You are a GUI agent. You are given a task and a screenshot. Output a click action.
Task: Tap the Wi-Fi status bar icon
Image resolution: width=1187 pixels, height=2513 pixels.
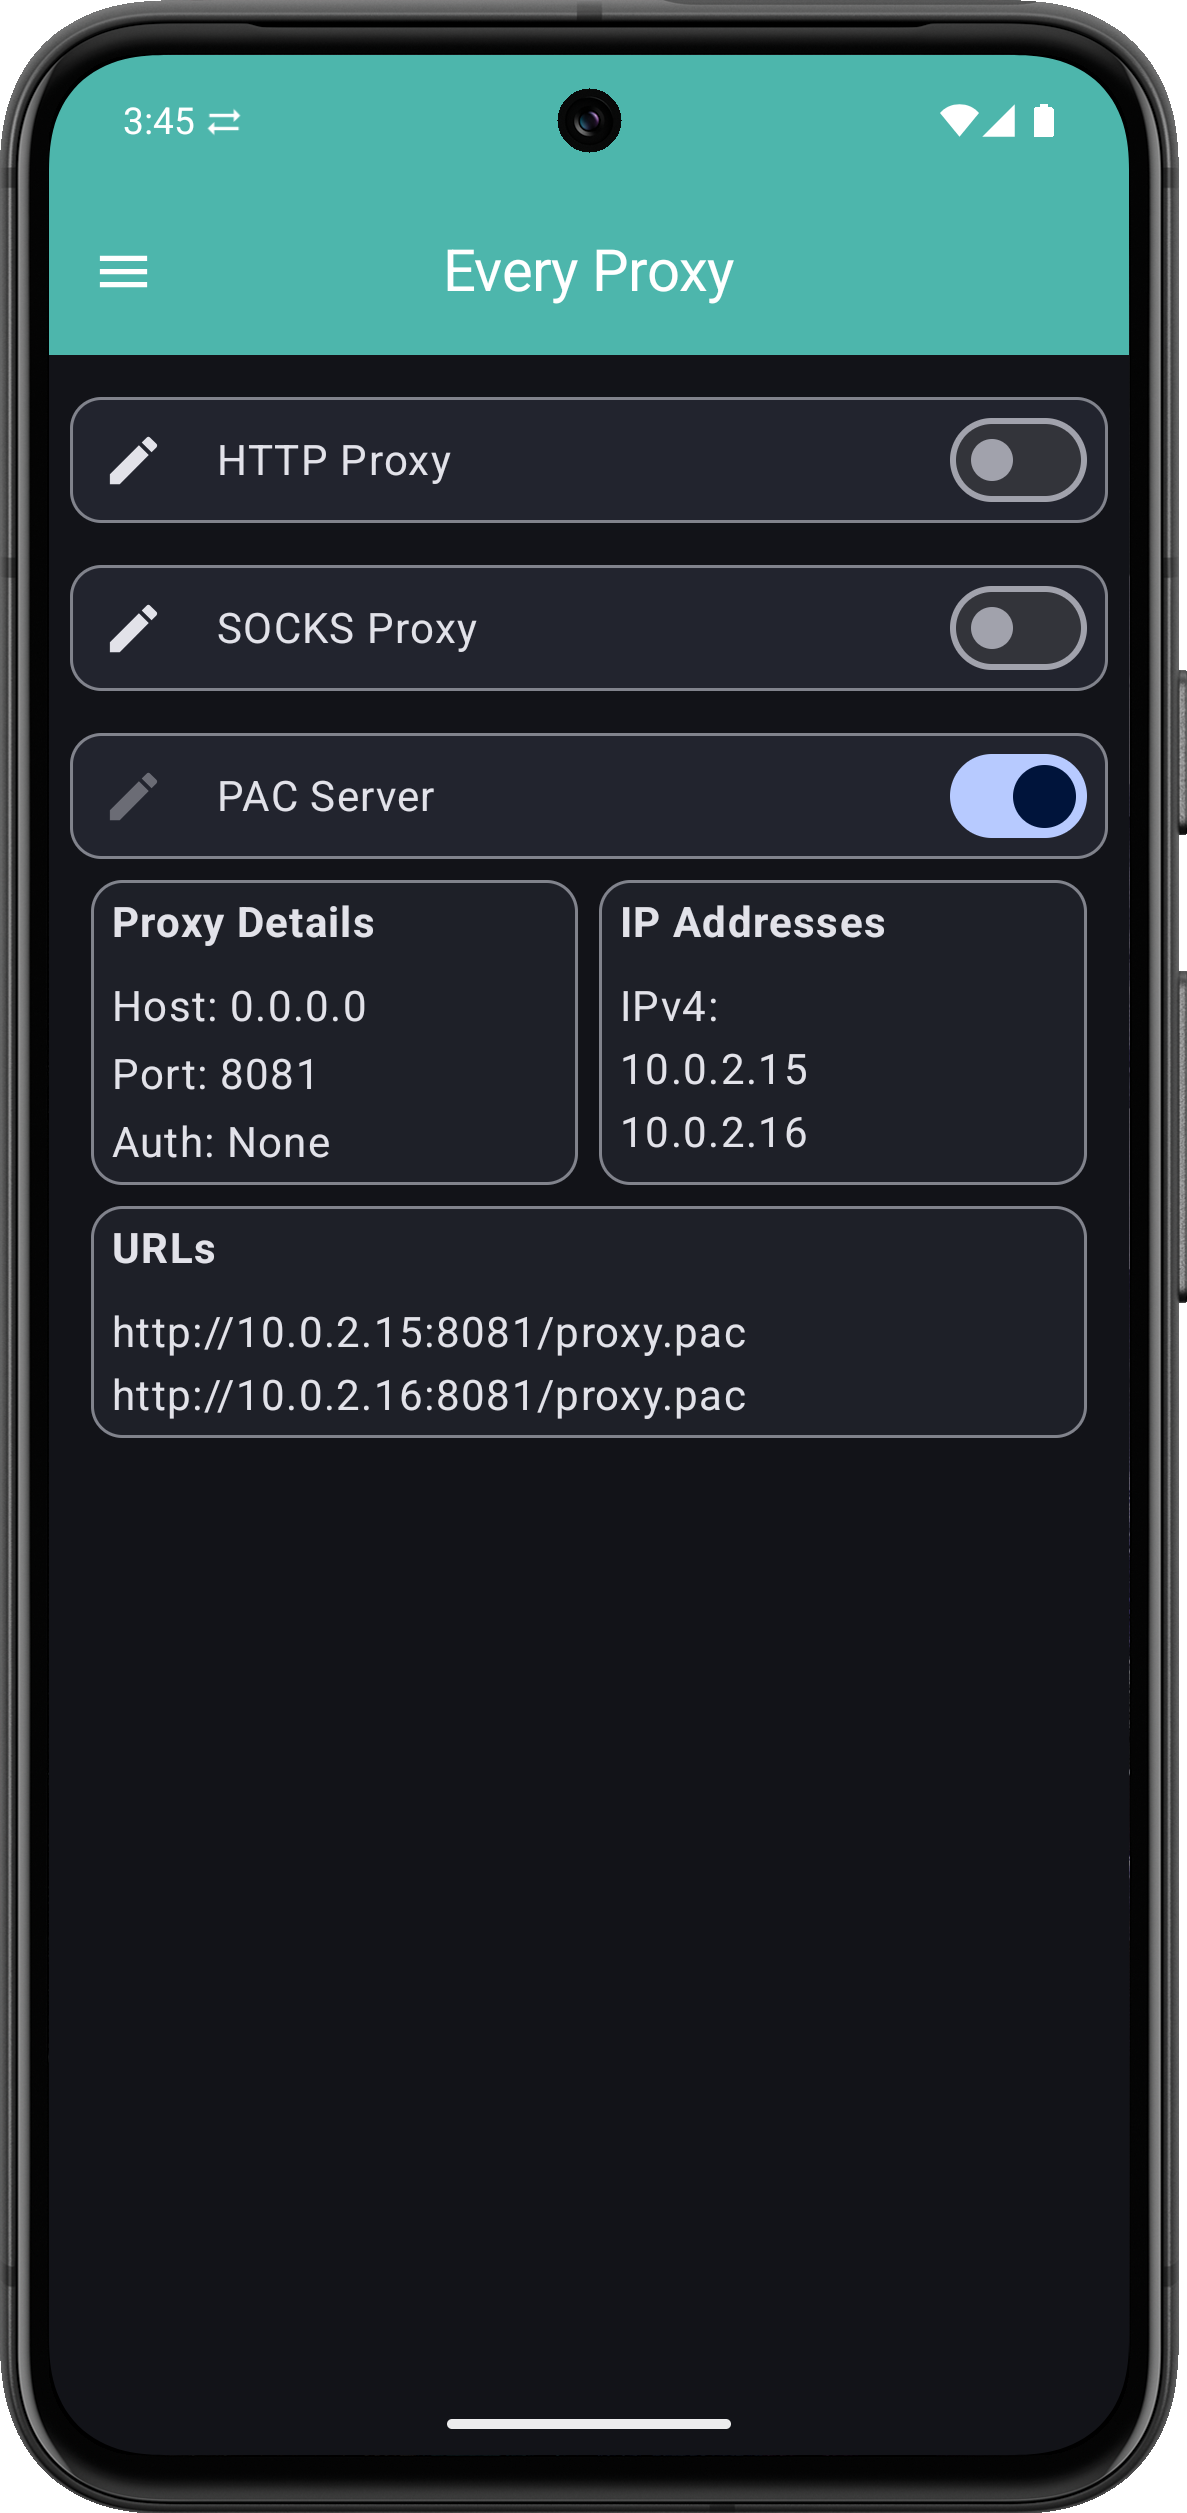958,121
